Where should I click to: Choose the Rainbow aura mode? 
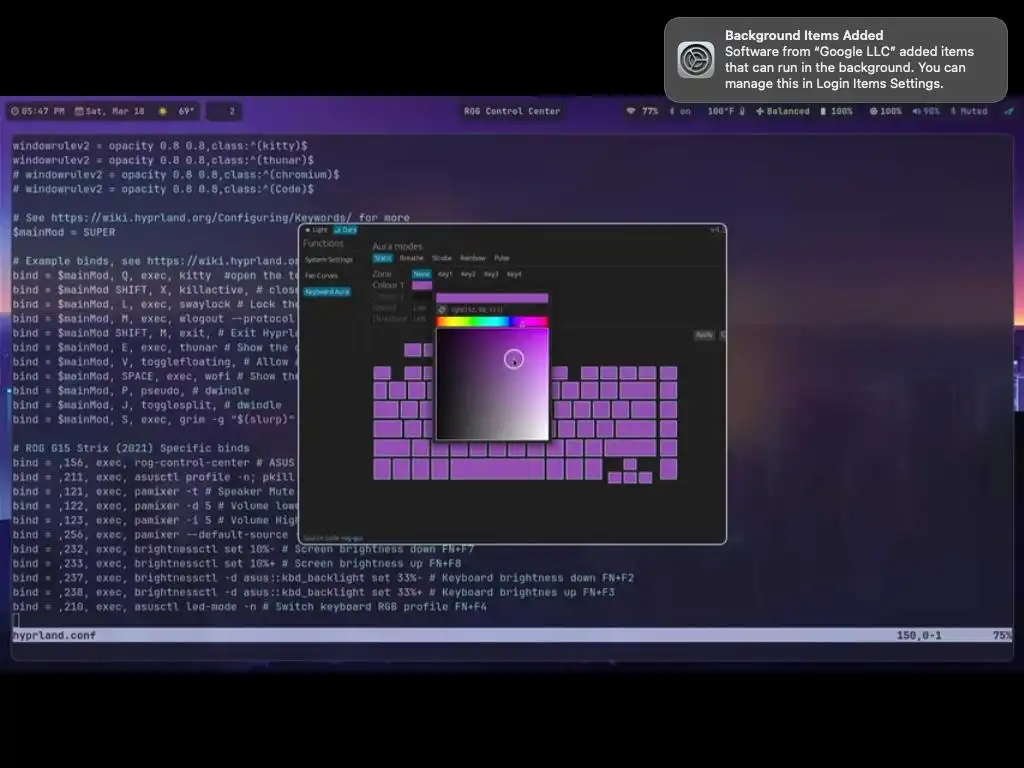point(473,258)
